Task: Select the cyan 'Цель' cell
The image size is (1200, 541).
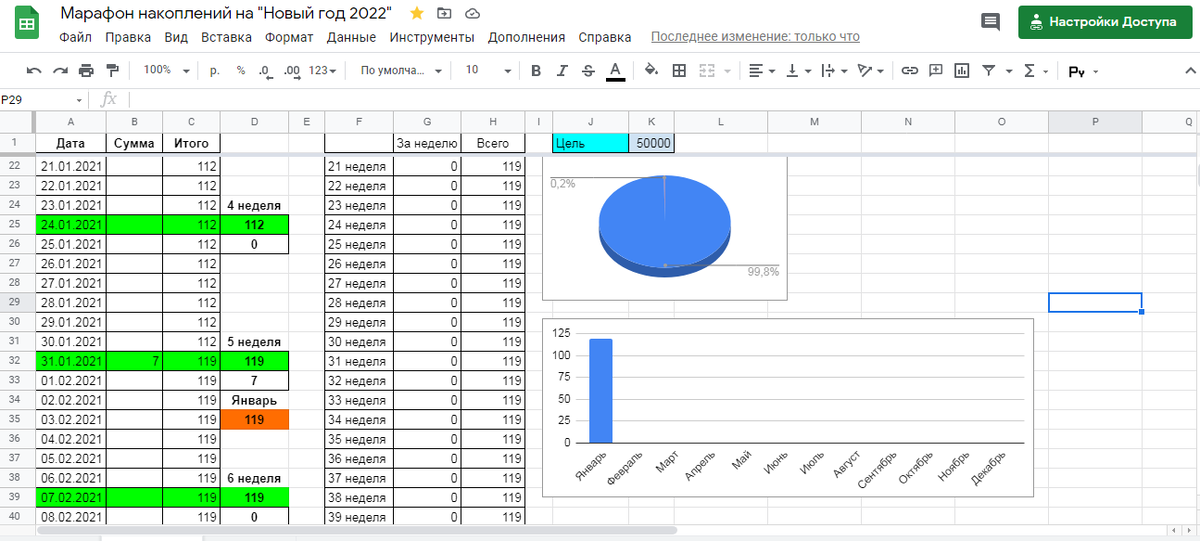Action: pos(591,143)
